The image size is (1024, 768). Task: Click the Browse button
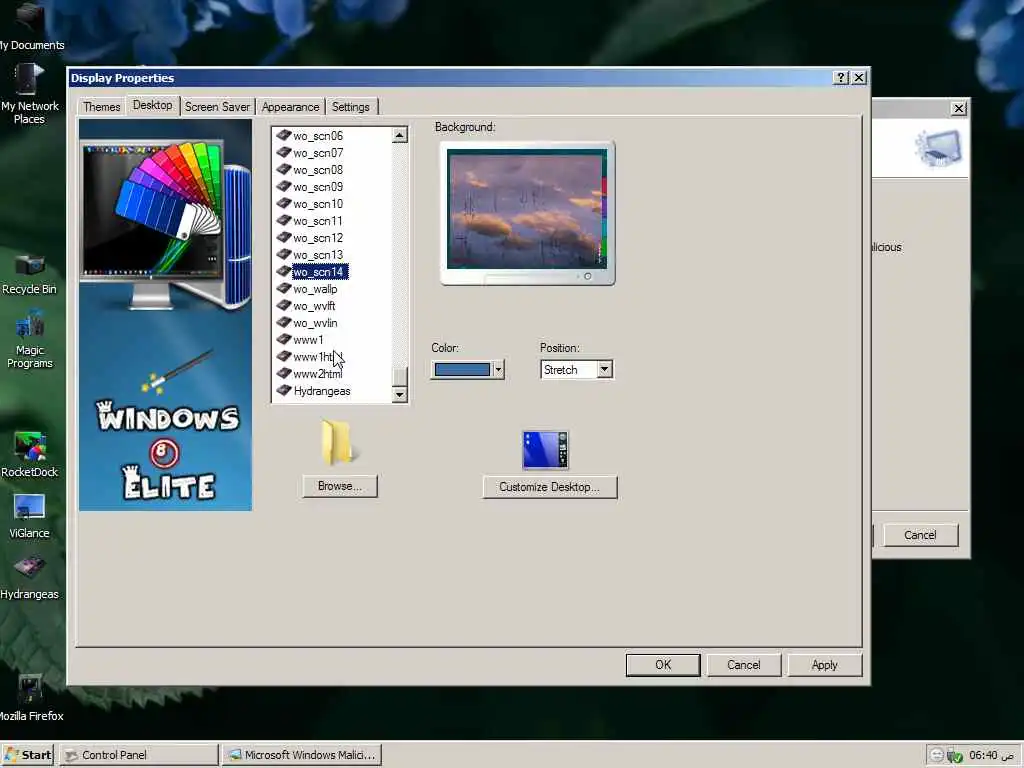pos(340,486)
